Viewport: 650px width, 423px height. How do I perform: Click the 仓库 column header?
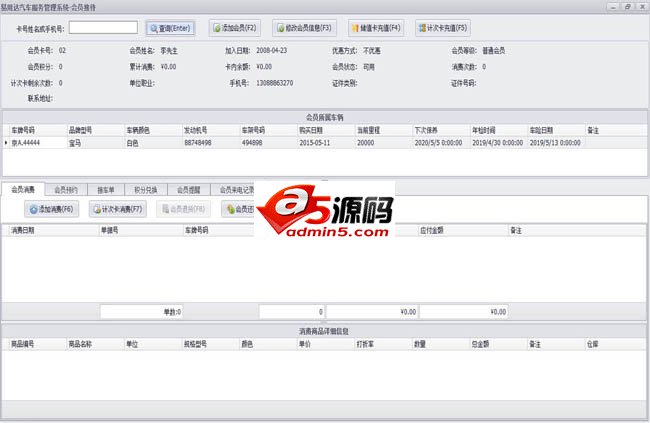click(614, 344)
